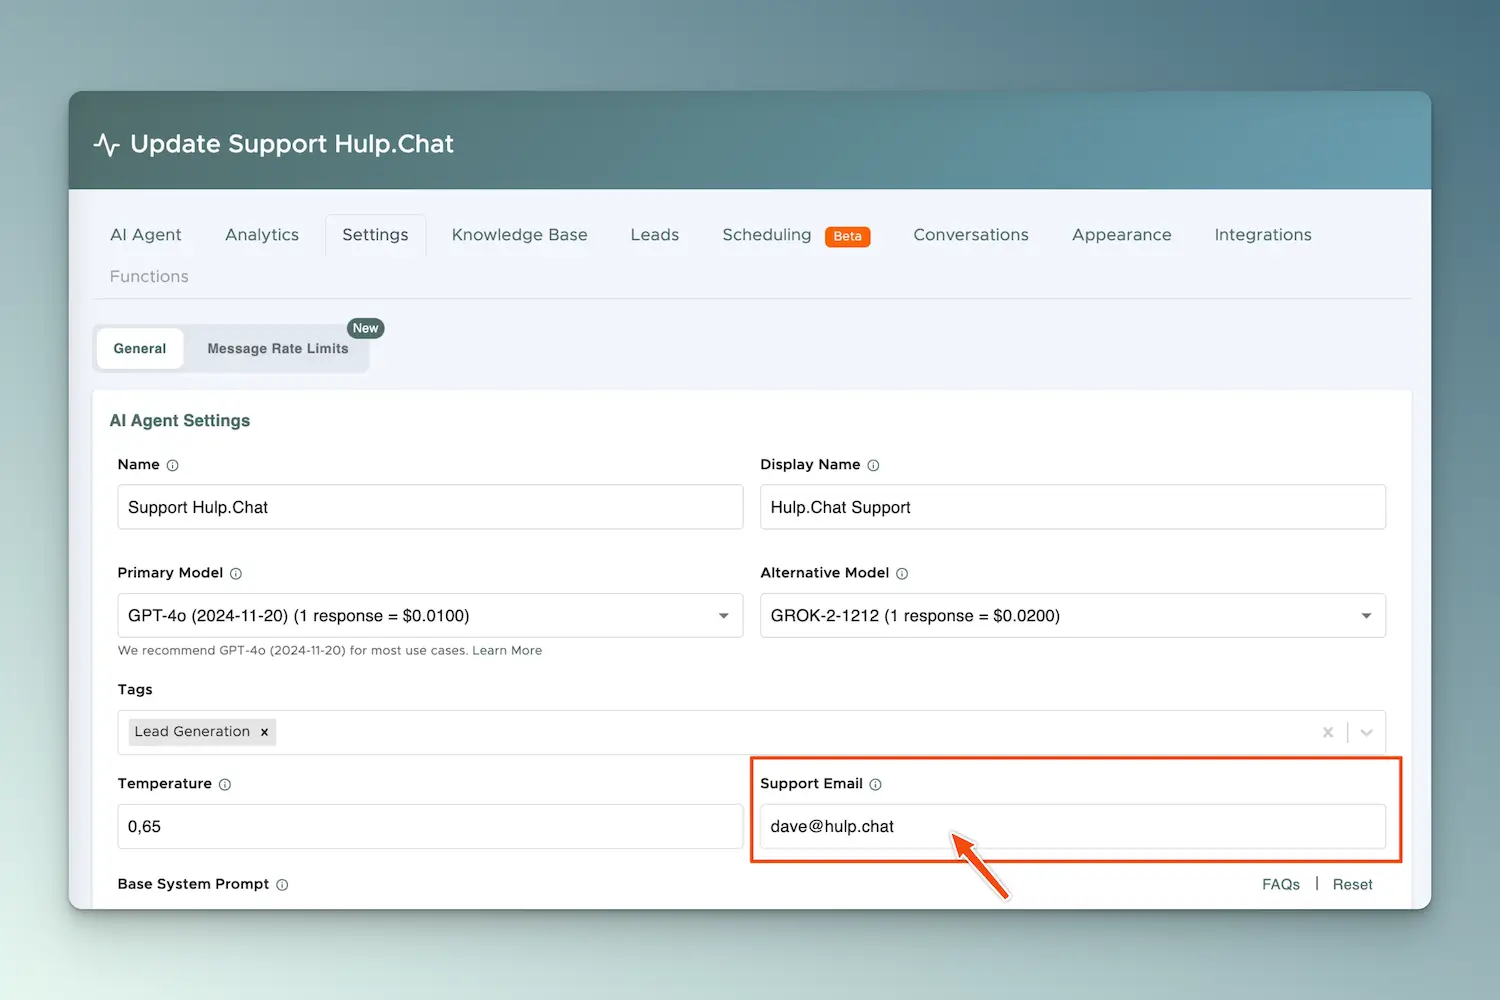This screenshot has height=1000, width=1500.
Task: Clear all tags with the X
Action: pos(1328,732)
